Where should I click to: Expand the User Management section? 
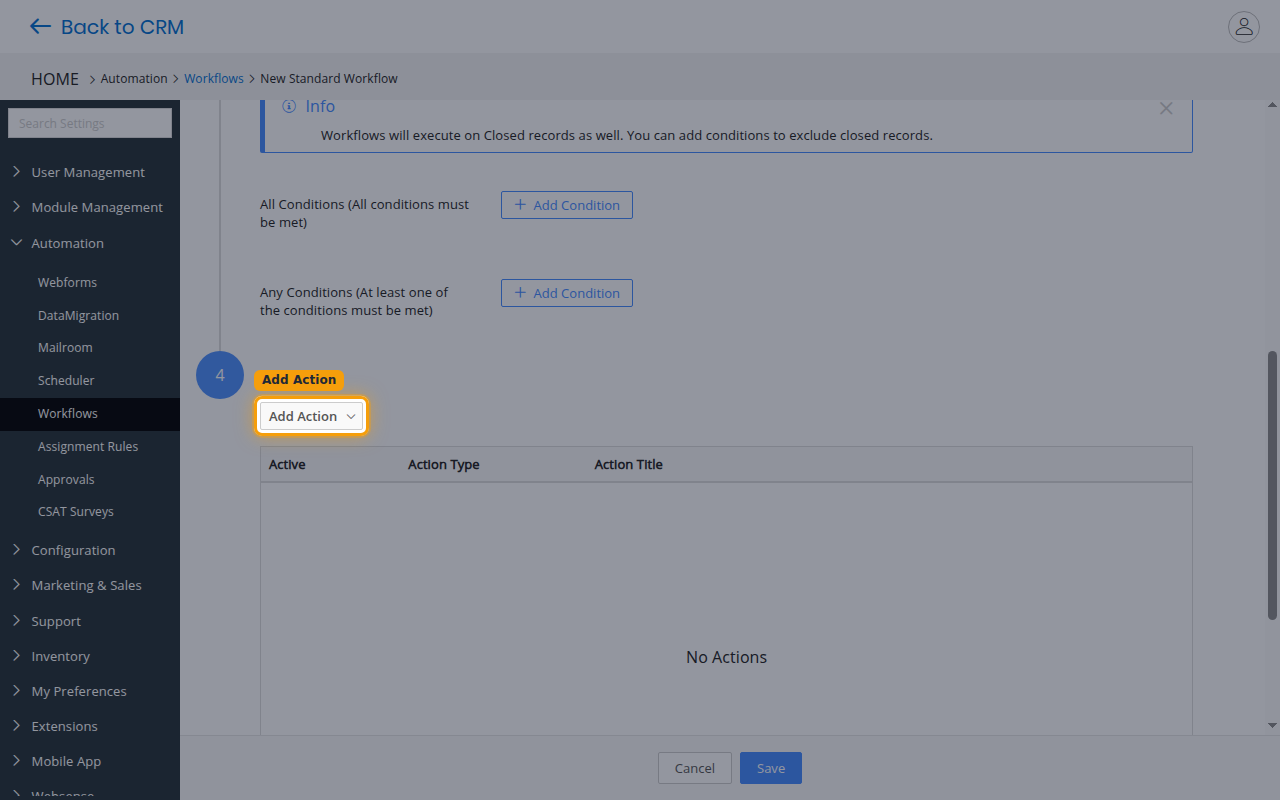tap(90, 172)
